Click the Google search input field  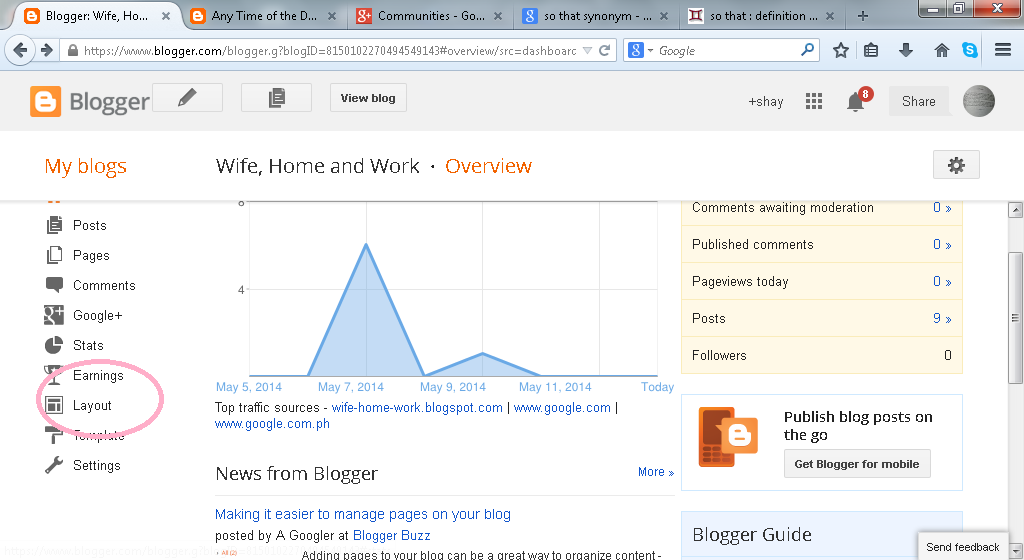tap(727, 50)
